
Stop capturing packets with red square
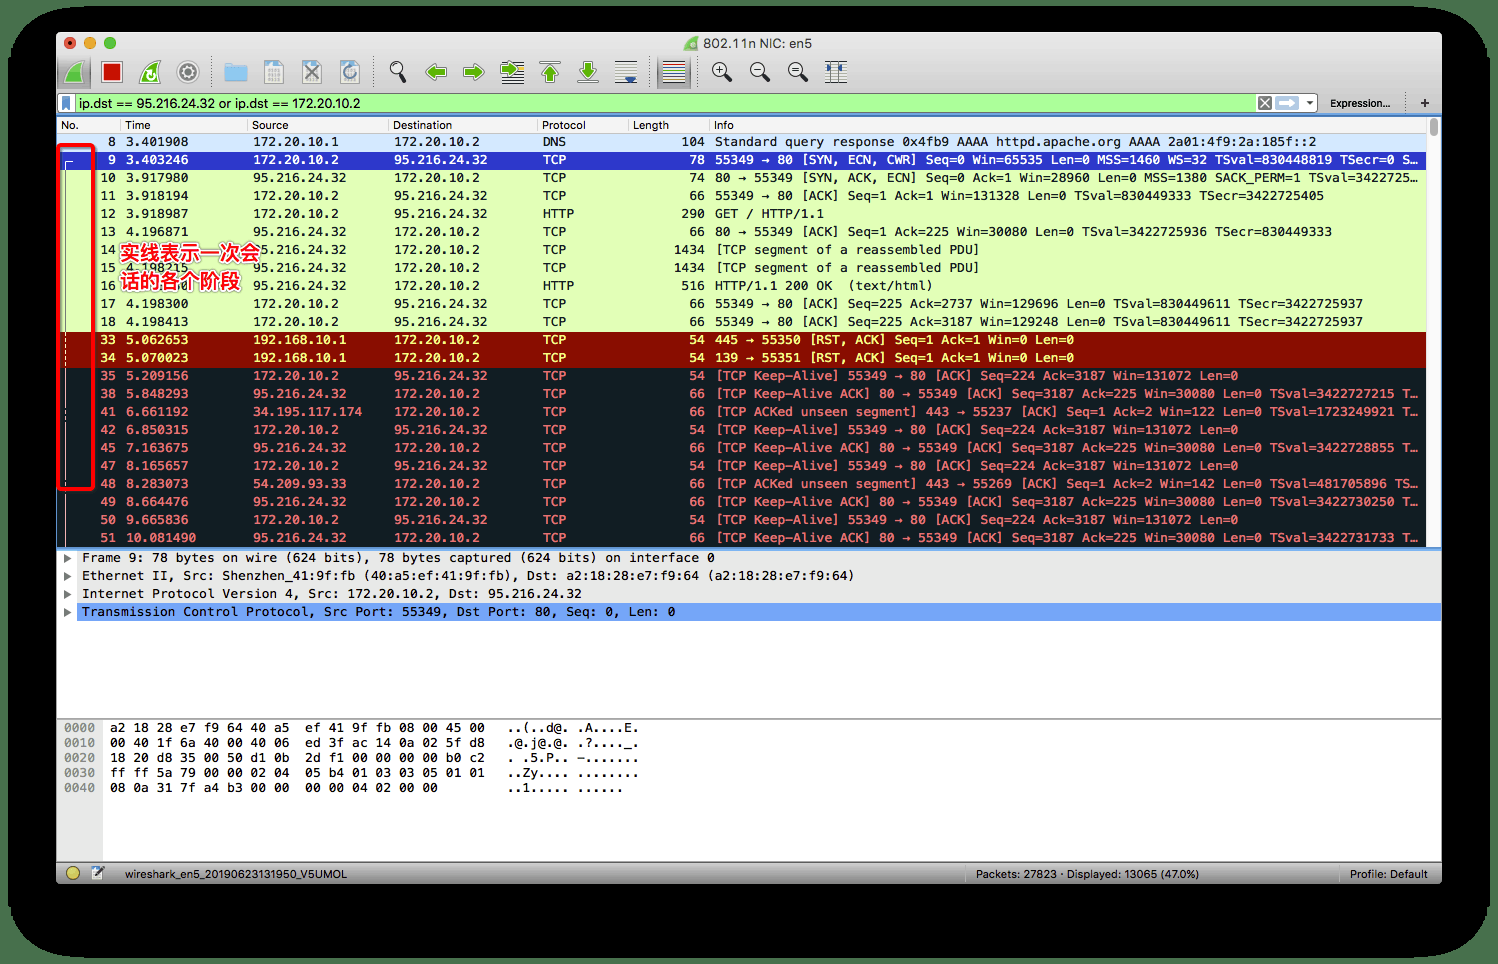coord(112,72)
